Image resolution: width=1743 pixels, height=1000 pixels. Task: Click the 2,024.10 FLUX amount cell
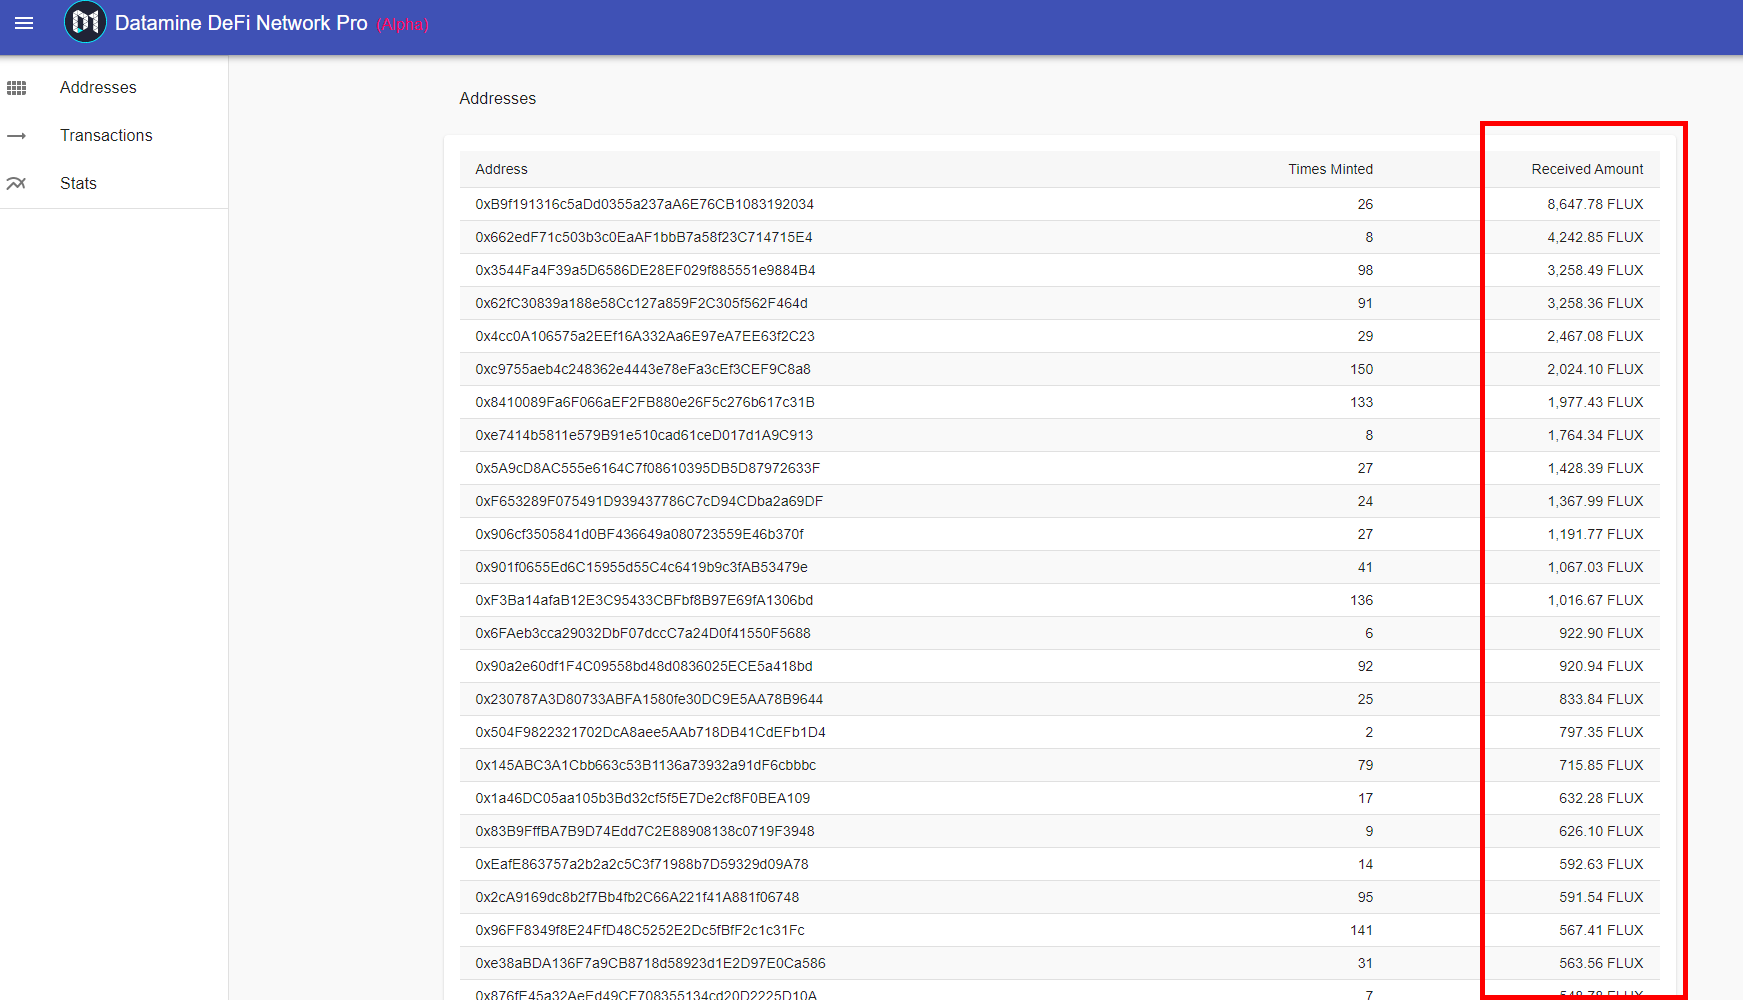(x=1595, y=369)
